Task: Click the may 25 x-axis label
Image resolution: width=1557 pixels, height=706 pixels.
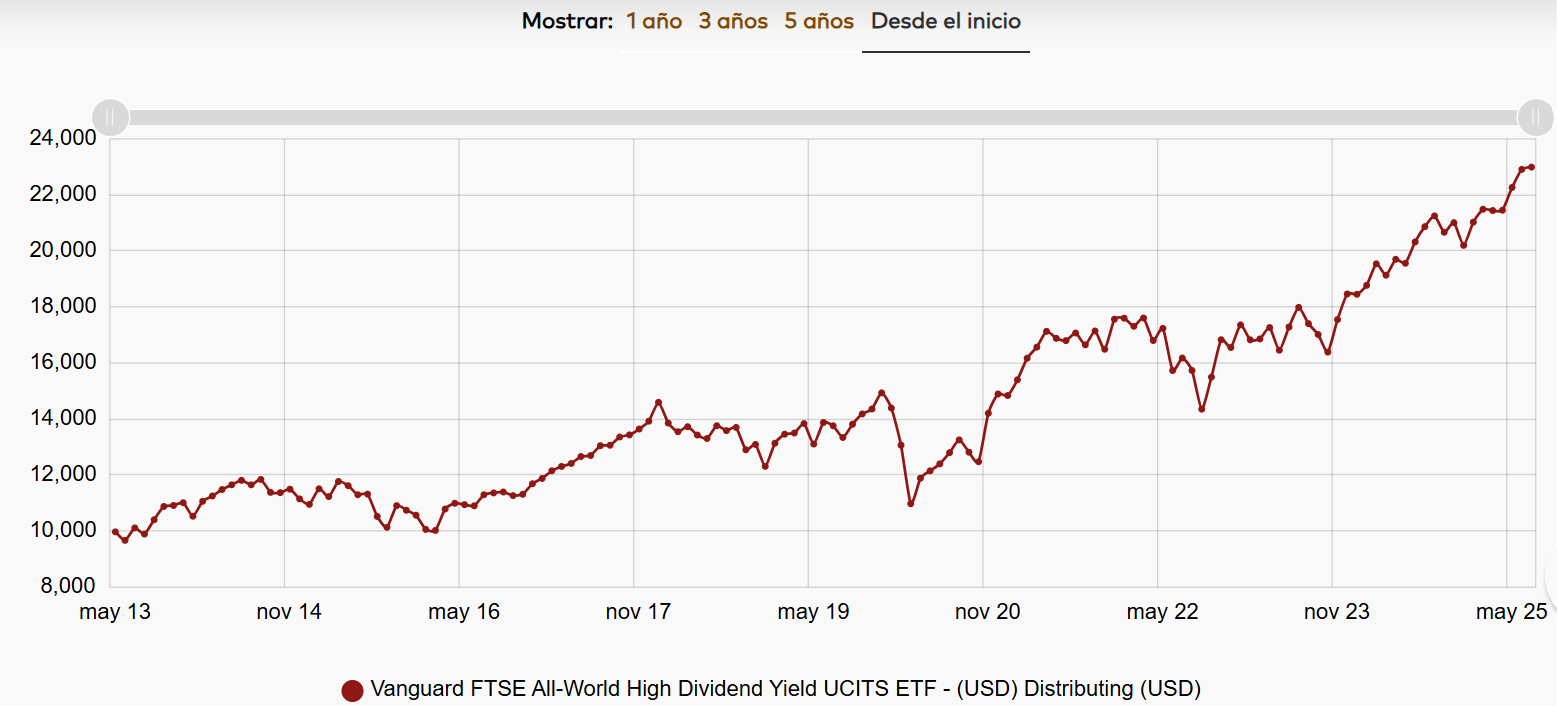Action: (x=1511, y=612)
